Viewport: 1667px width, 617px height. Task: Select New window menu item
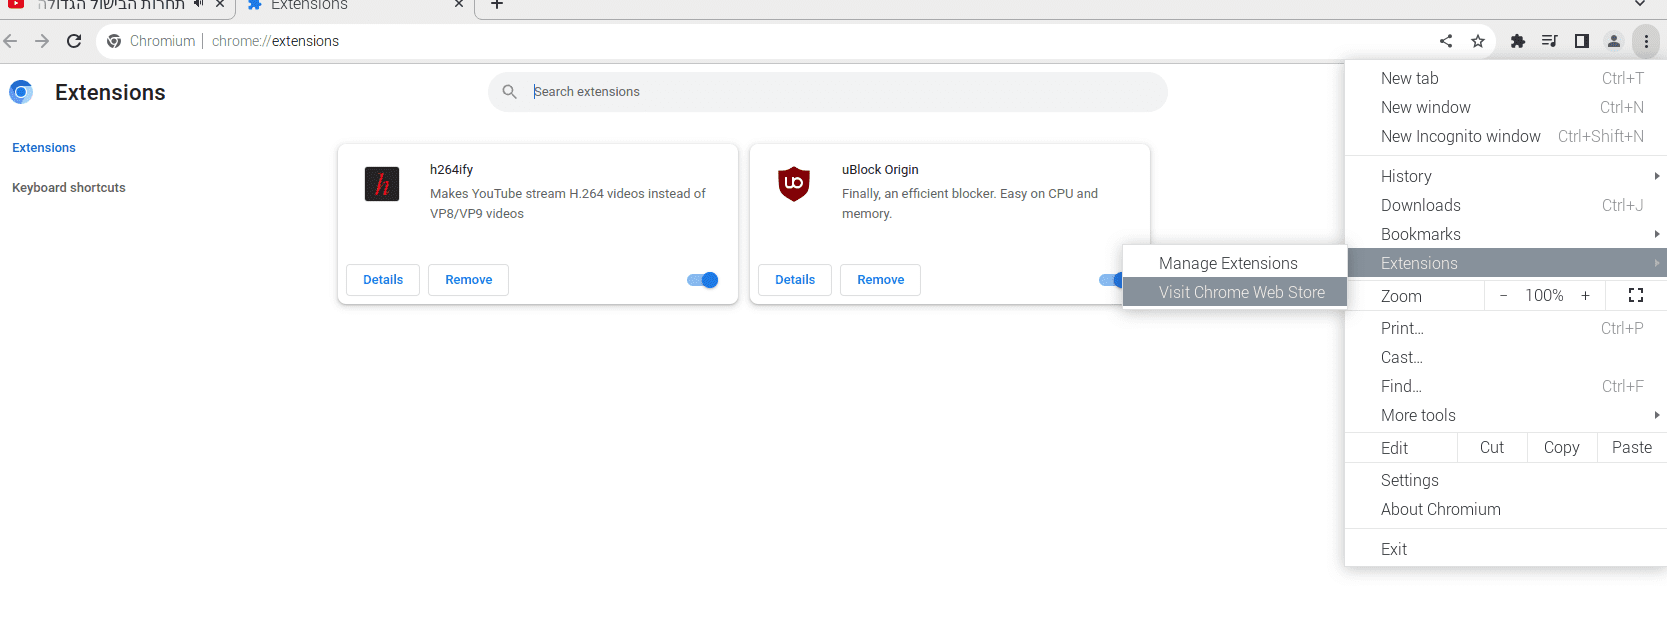coord(1507,107)
